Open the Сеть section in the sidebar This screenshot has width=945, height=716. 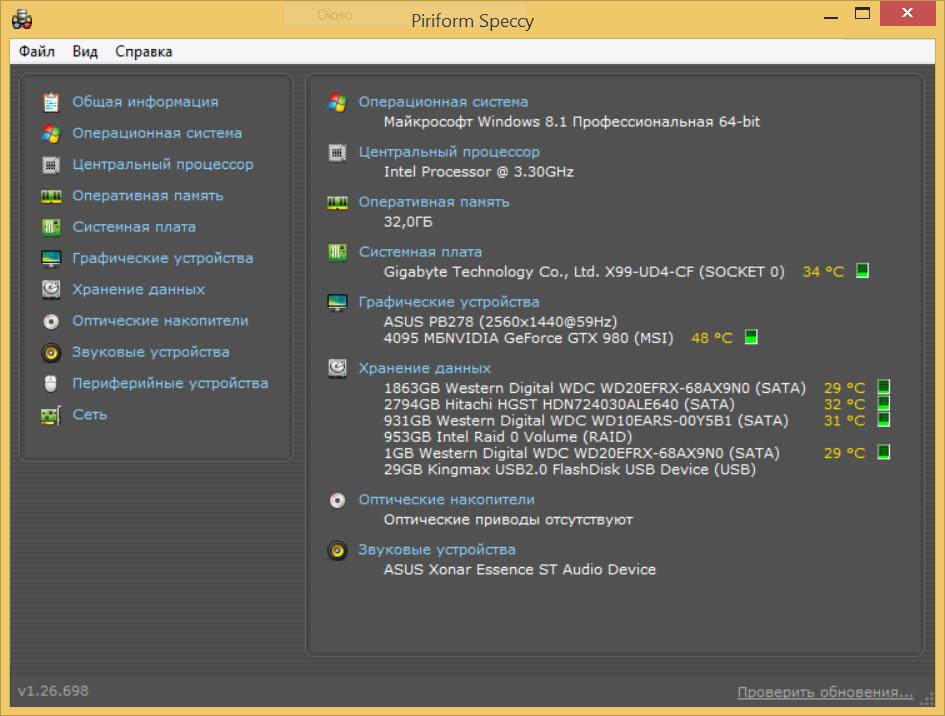coord(90,415)
